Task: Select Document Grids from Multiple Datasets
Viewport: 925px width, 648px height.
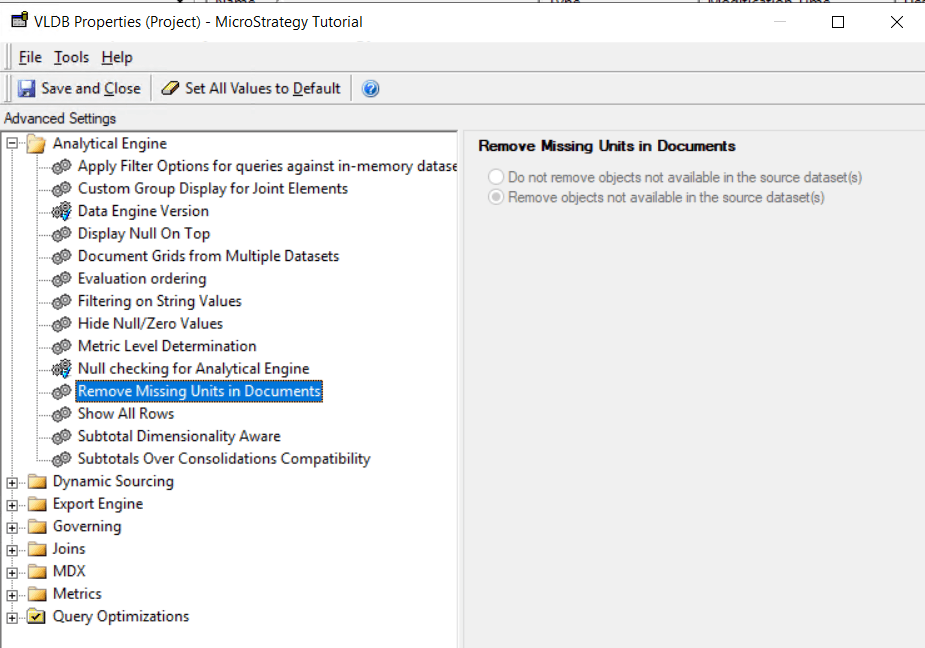Action: click(x=209, y=256)
